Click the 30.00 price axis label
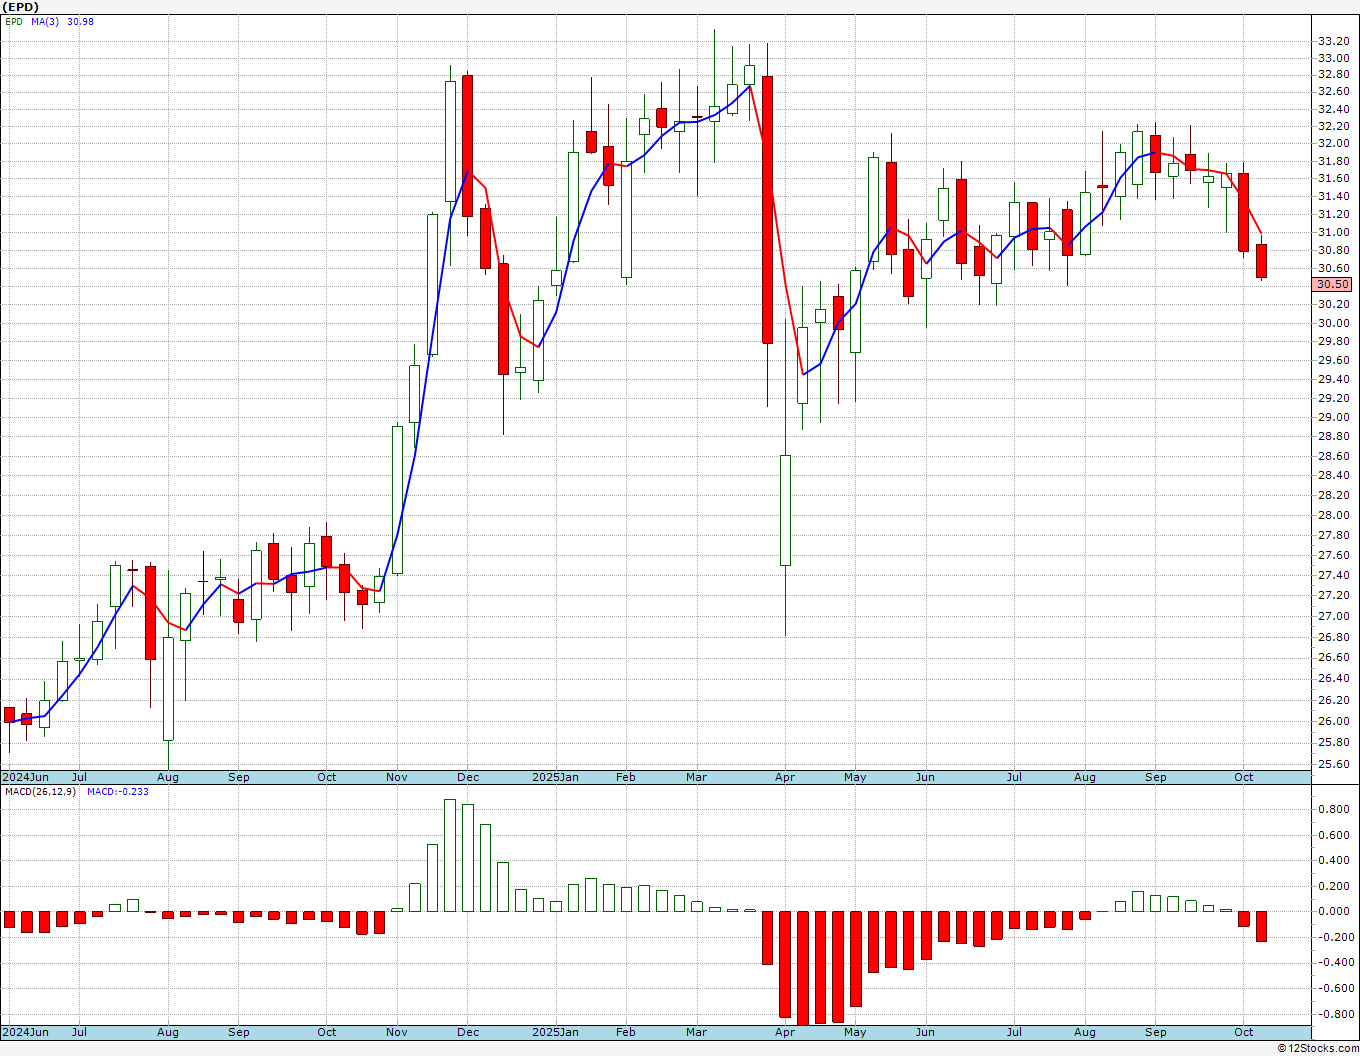The width and height of the screenshot is (1360, 1056). coord(1333,323)
